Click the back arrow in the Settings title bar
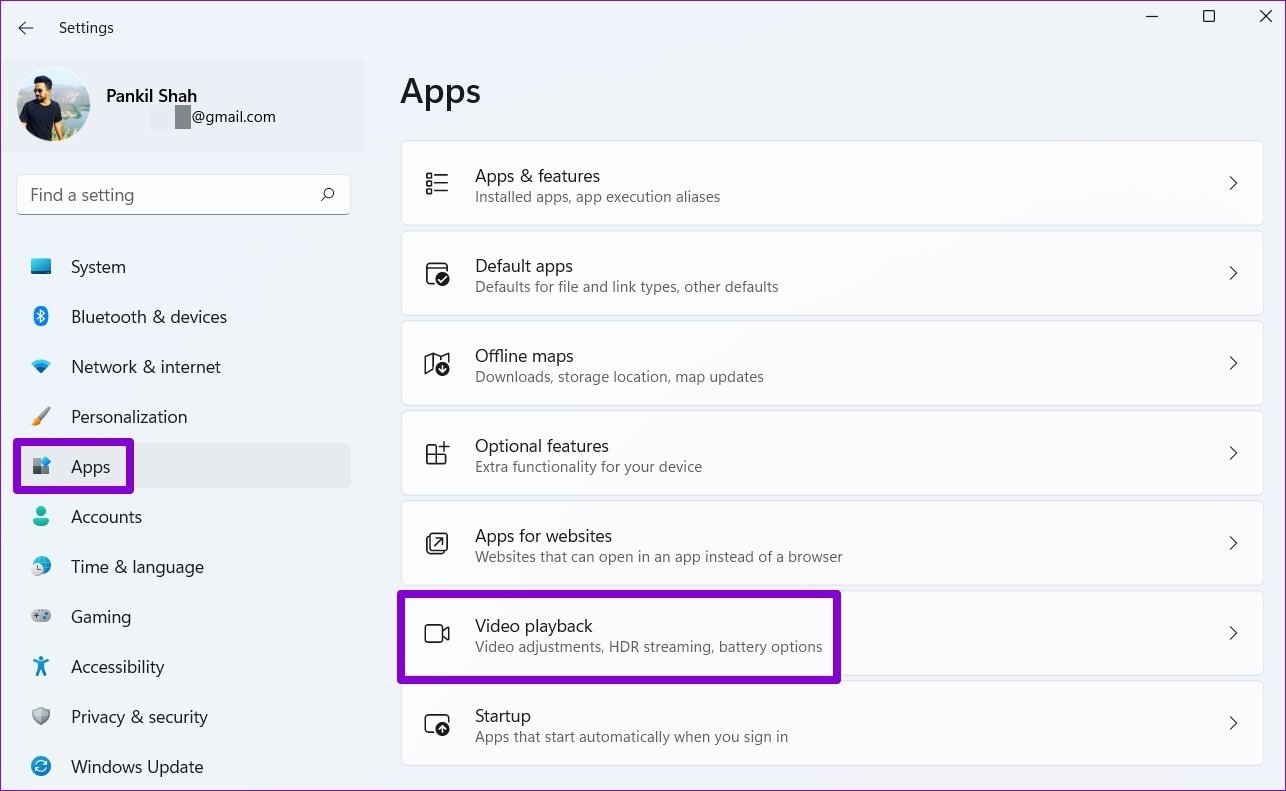The width and height of the screenshot is (1286, 791). 26,28
